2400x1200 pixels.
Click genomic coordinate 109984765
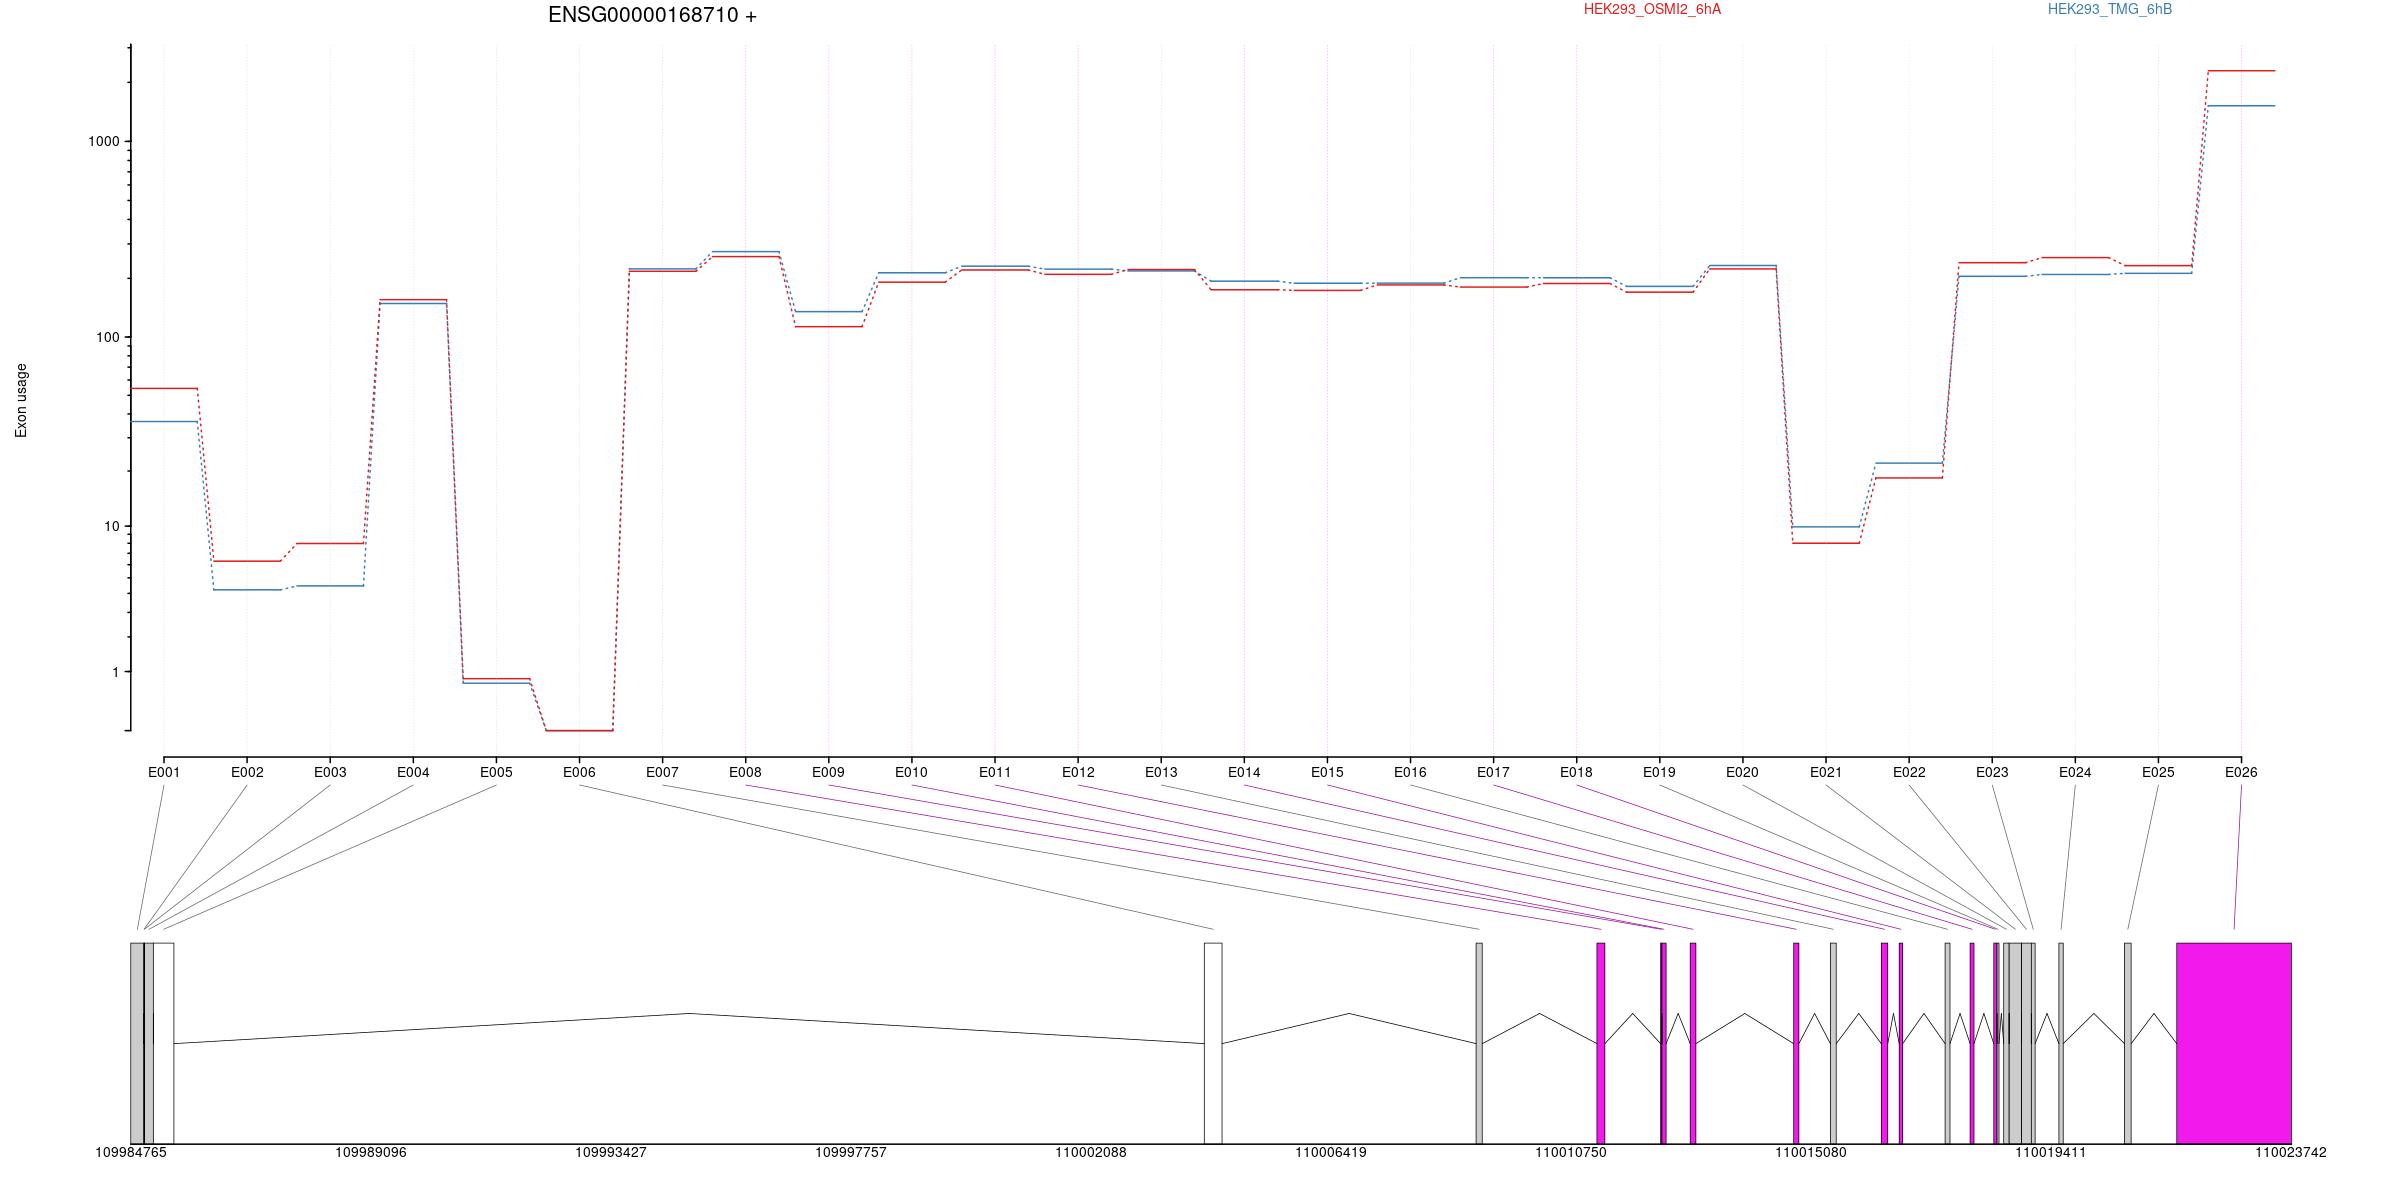(x=131, y=1153)
